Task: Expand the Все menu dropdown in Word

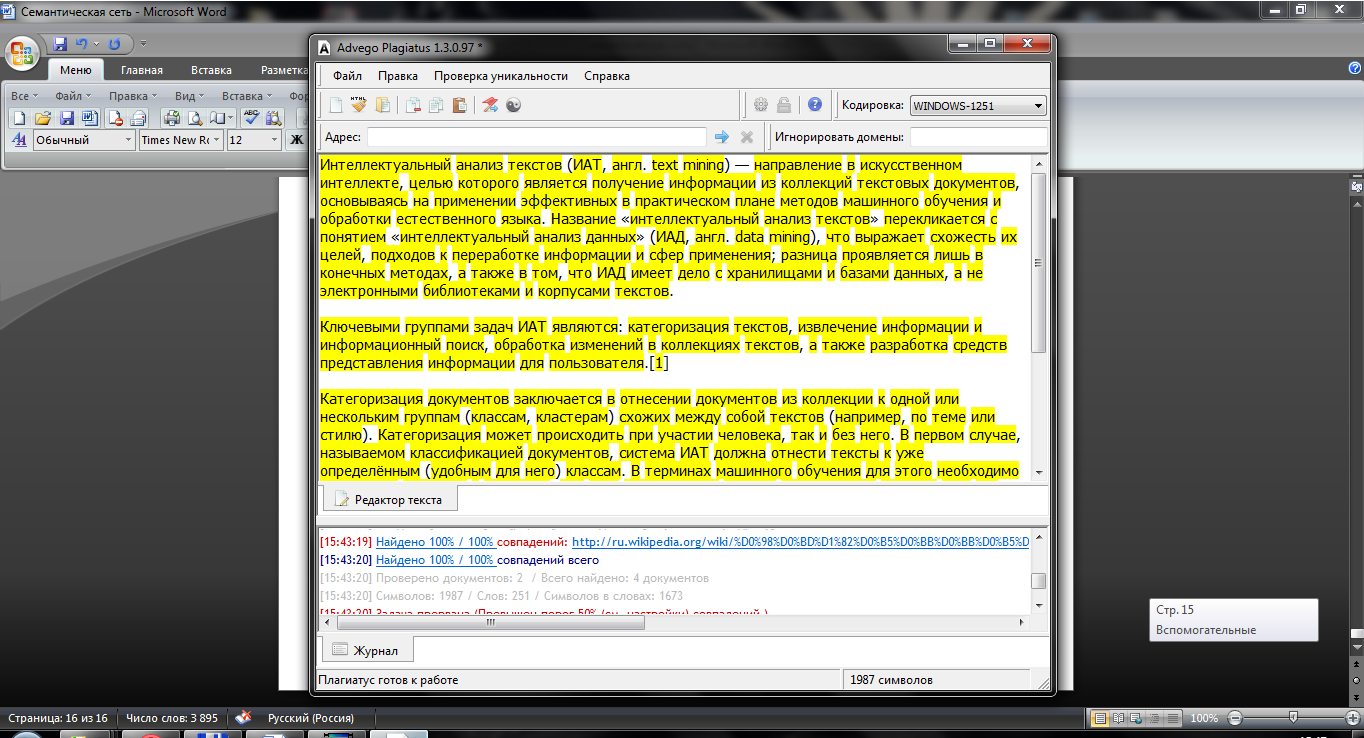Action: (25, 96)
